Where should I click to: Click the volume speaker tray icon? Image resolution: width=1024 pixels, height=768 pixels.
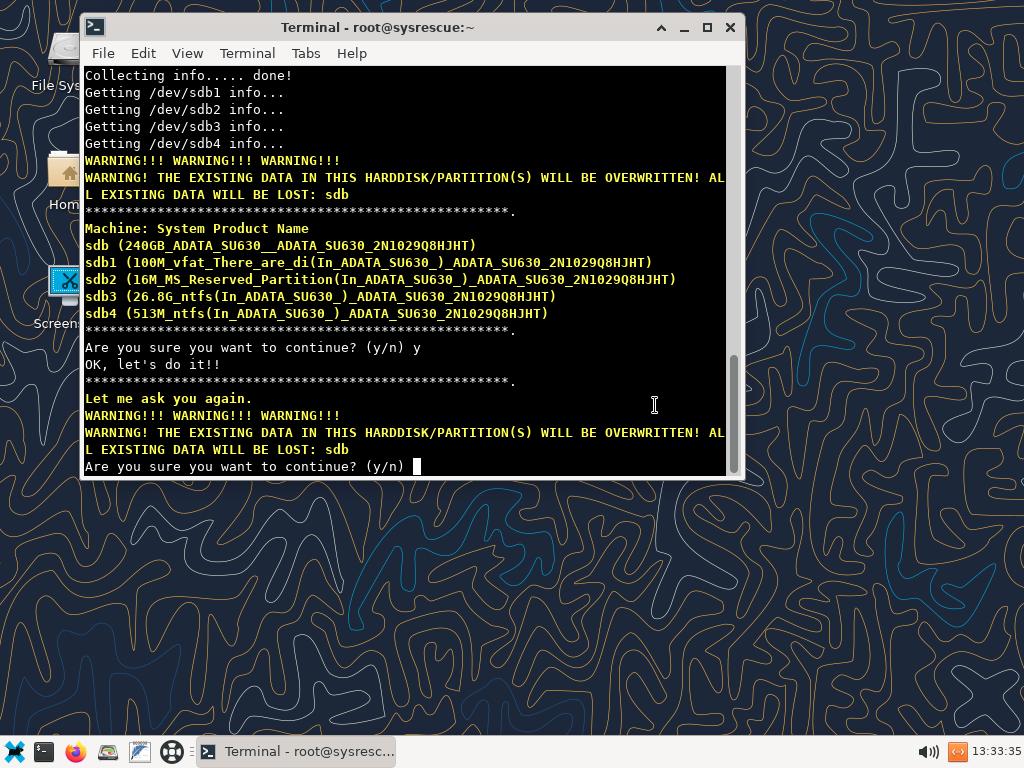pos(928,752)
